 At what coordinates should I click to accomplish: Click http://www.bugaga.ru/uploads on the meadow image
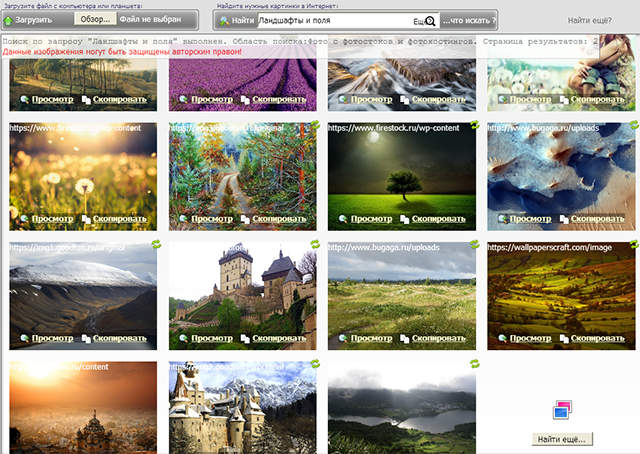[384, 247]
